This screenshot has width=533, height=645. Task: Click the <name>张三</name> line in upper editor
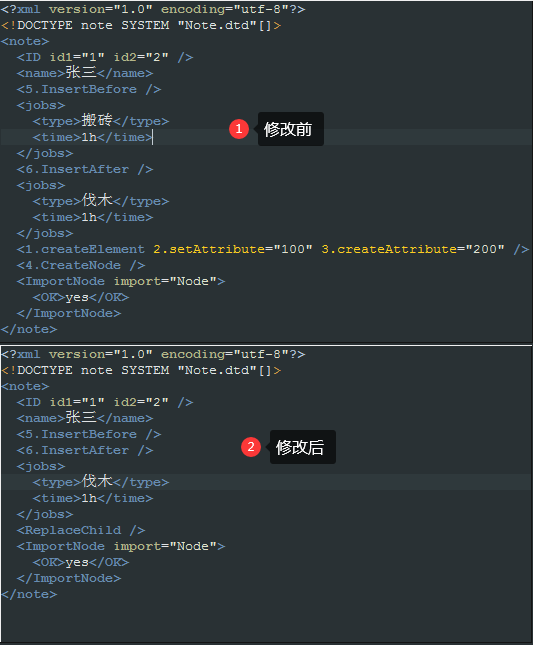coord(85,73)
